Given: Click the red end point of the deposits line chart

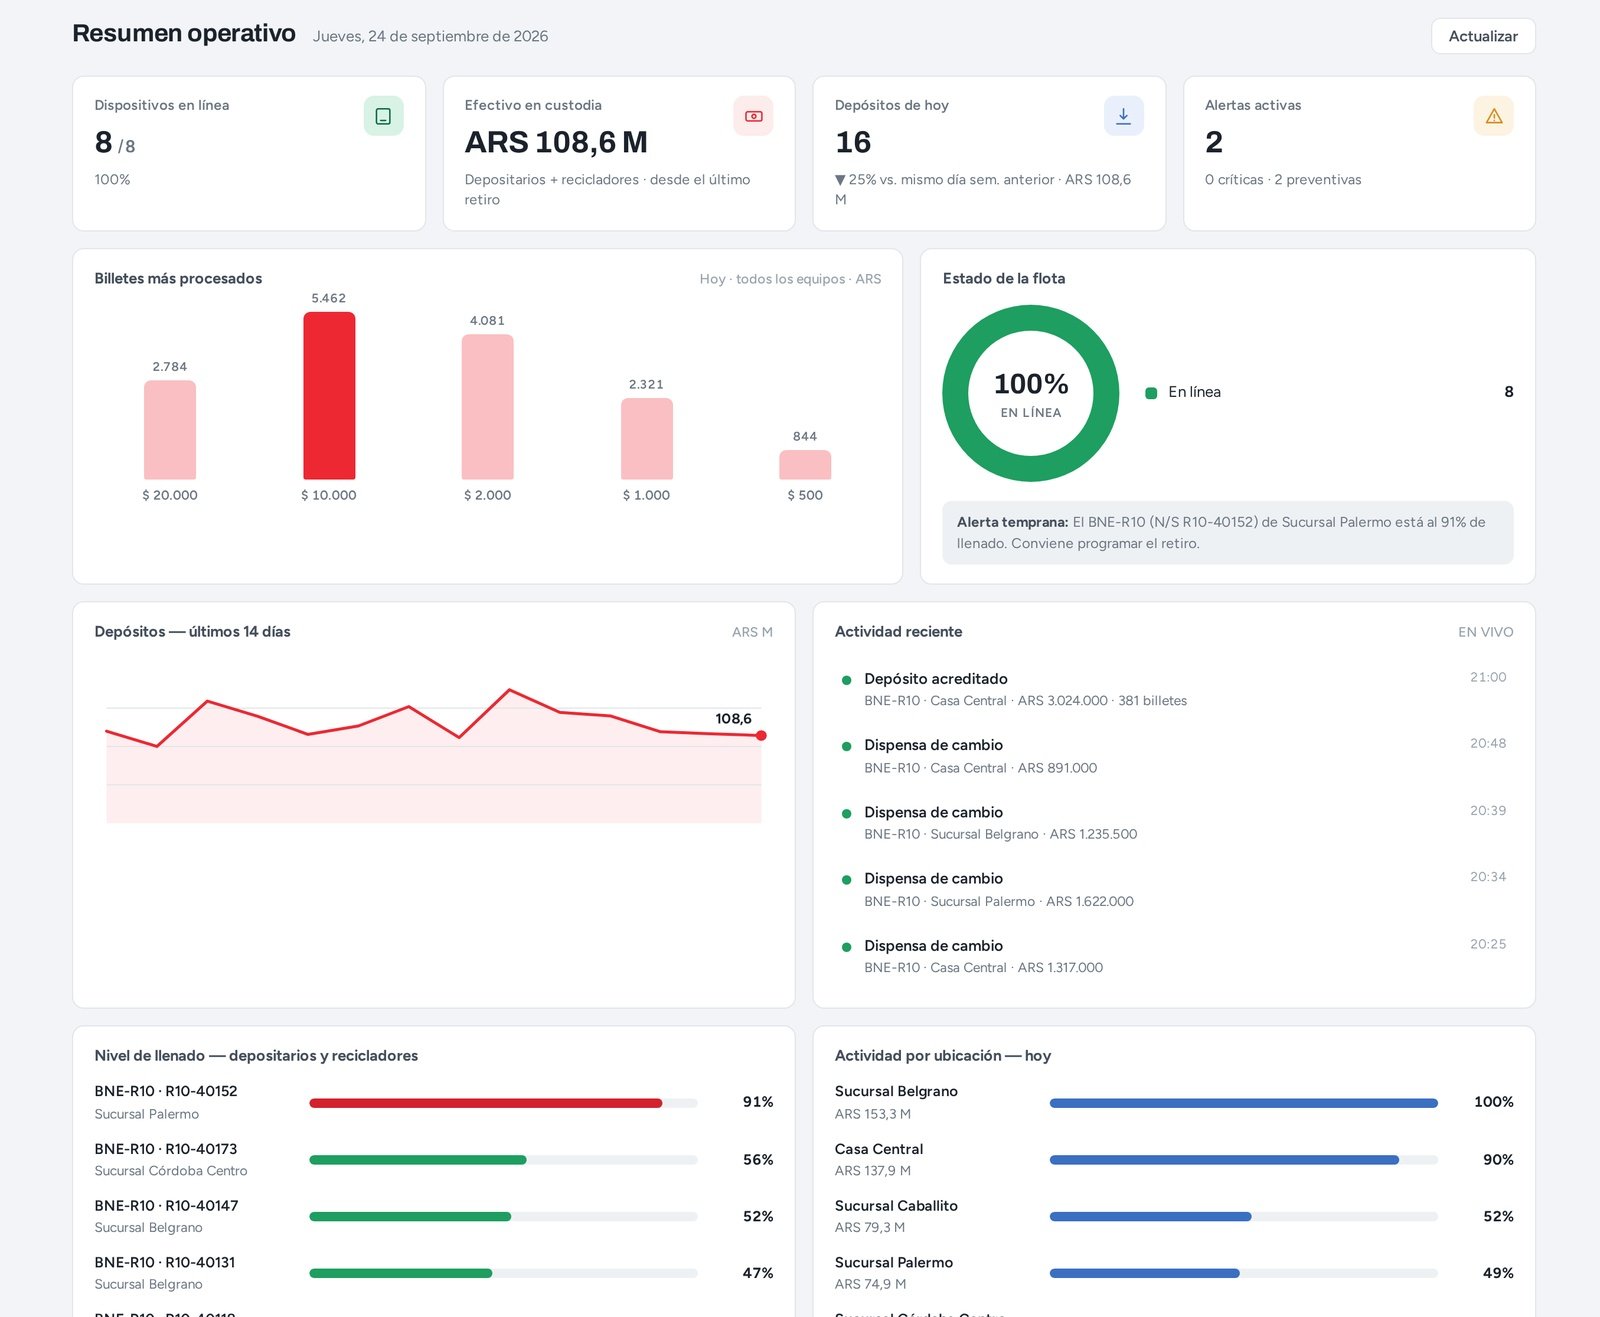Looking at the screenshot, I should click(x=761, y=736).
